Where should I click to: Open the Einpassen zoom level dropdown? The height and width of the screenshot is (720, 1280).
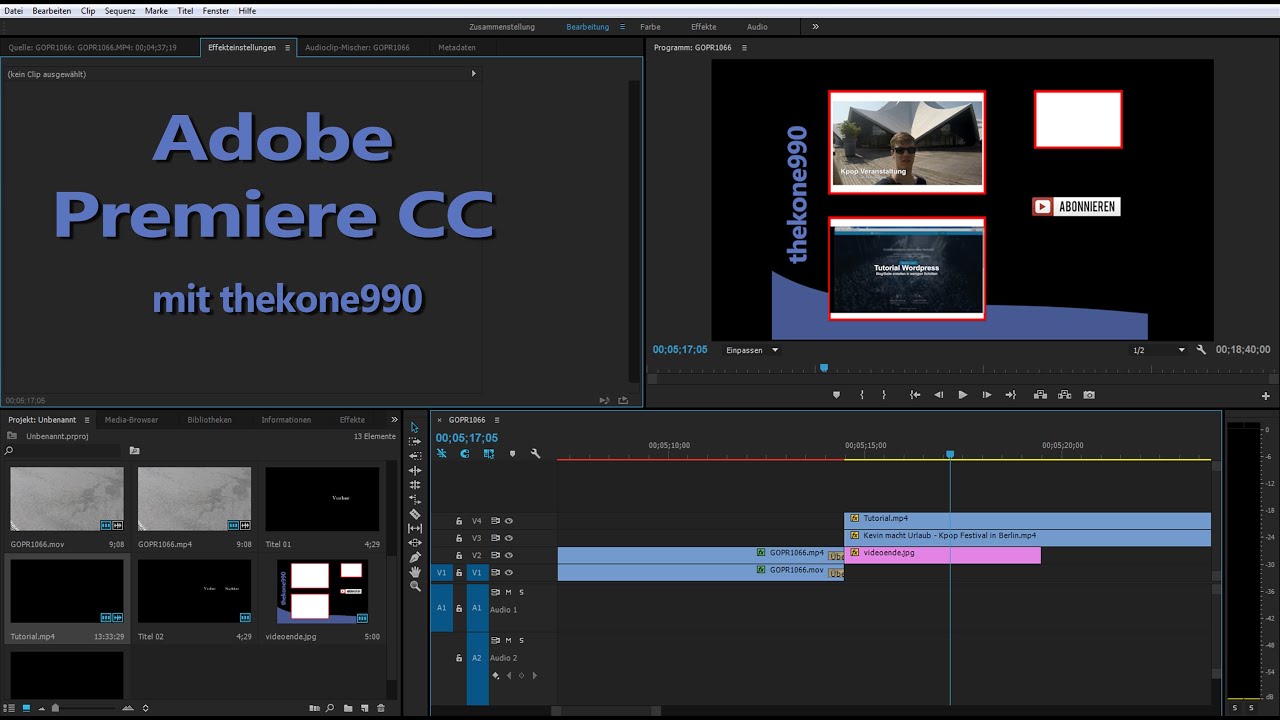(752, 350)
